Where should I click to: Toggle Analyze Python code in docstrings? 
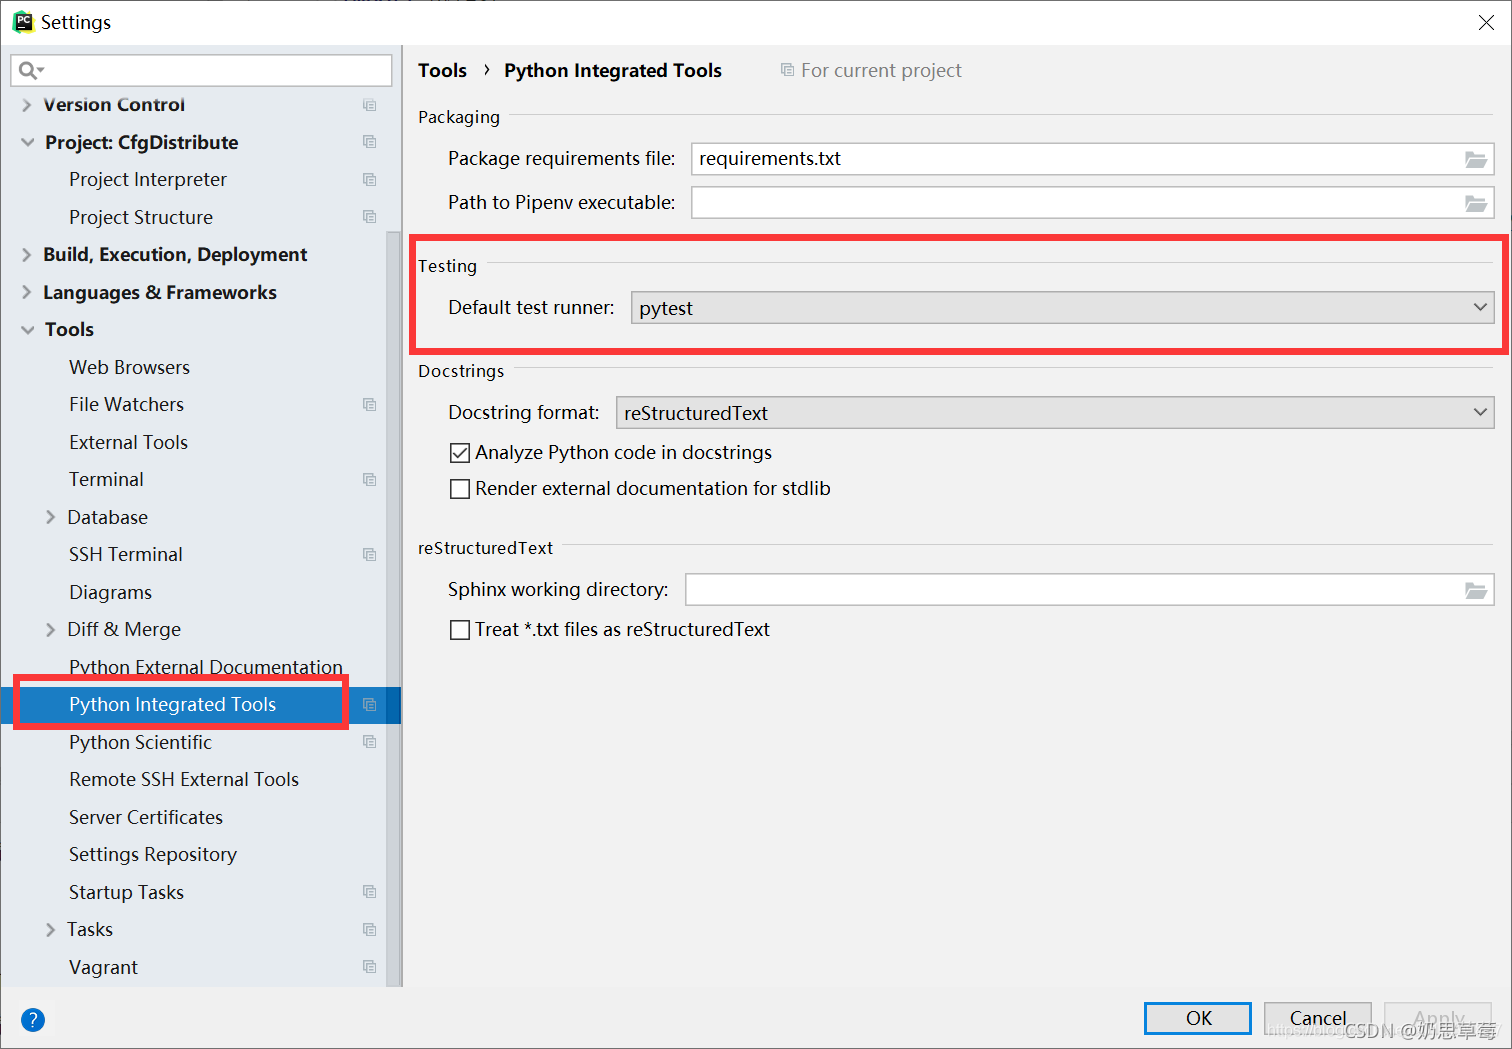(460, 453)
